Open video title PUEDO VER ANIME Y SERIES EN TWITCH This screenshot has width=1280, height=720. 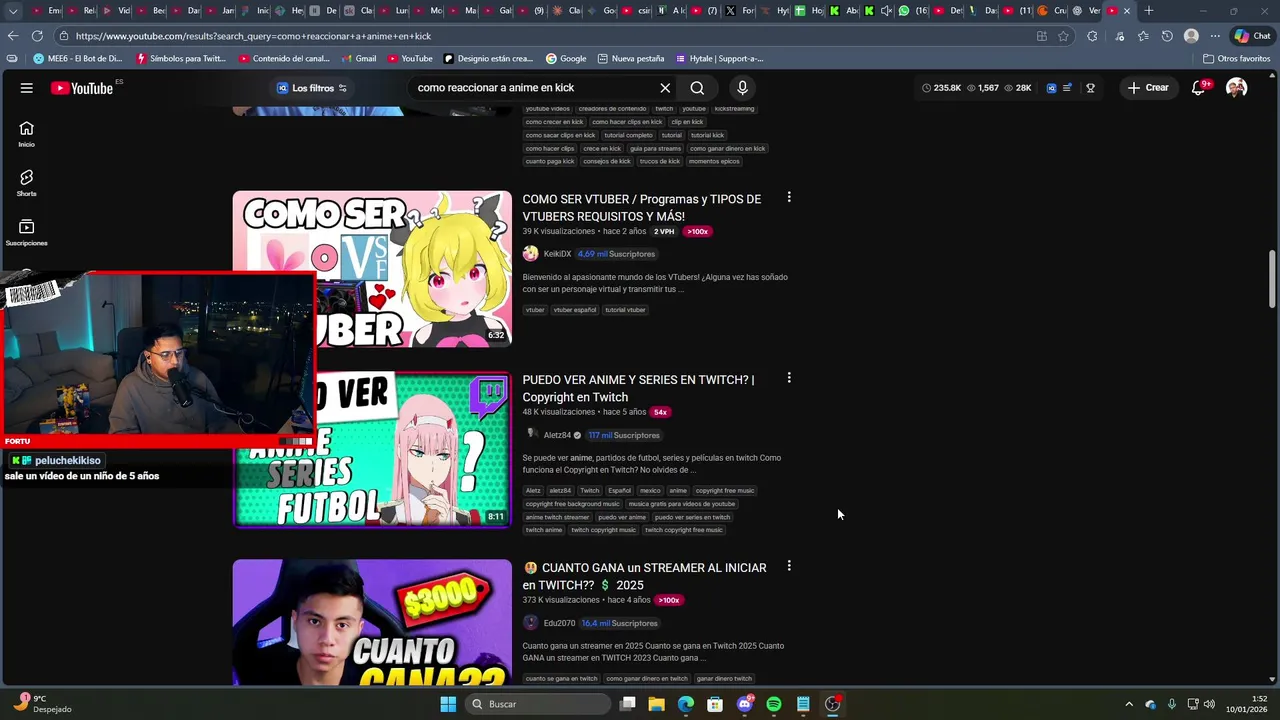pos(638,388)
